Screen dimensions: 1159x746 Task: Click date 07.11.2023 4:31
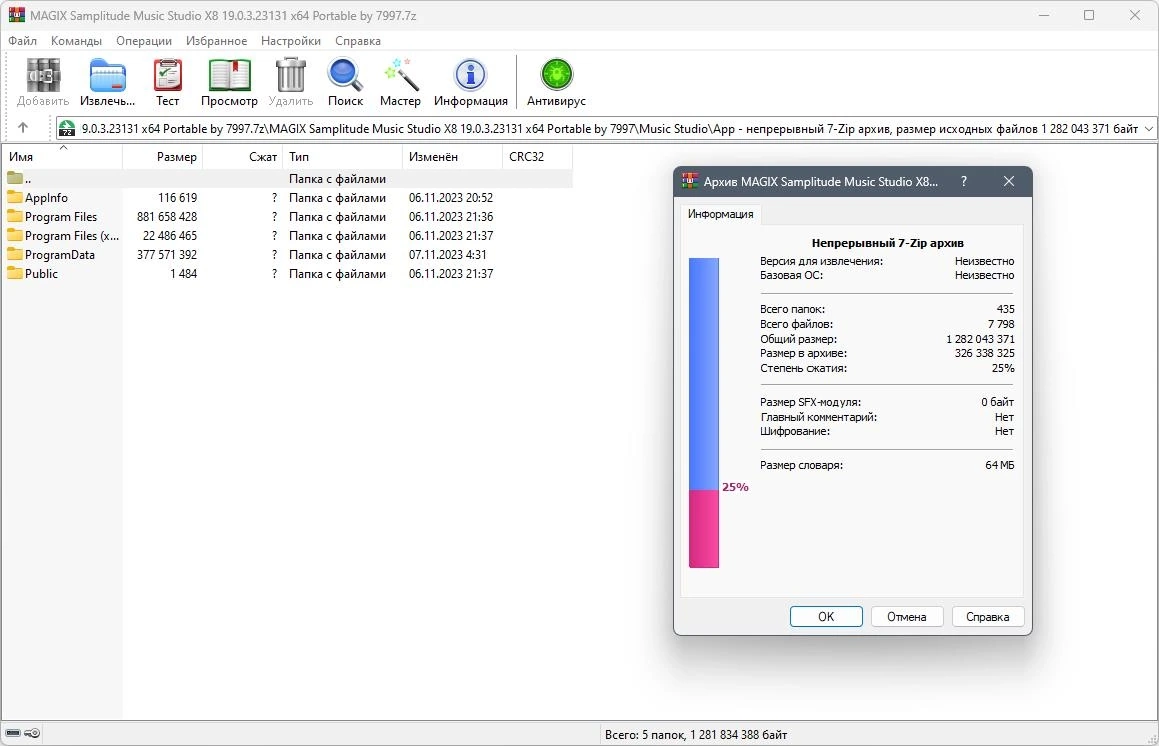coord(448,254)
